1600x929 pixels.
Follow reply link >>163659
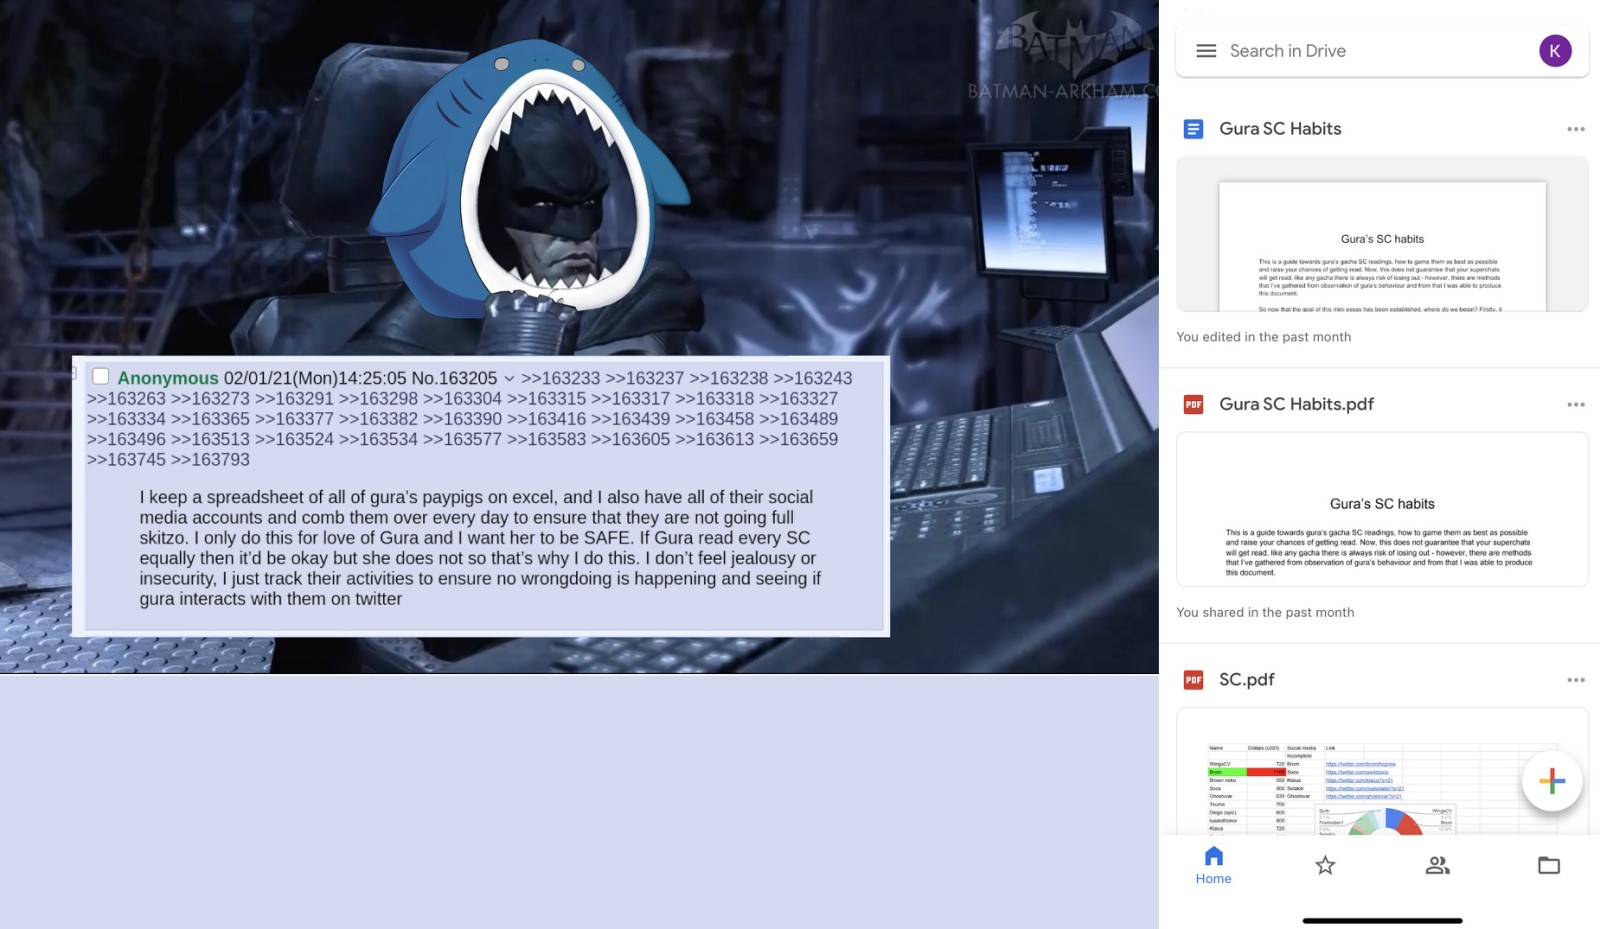pyautogui.click(x=798, y=439)
